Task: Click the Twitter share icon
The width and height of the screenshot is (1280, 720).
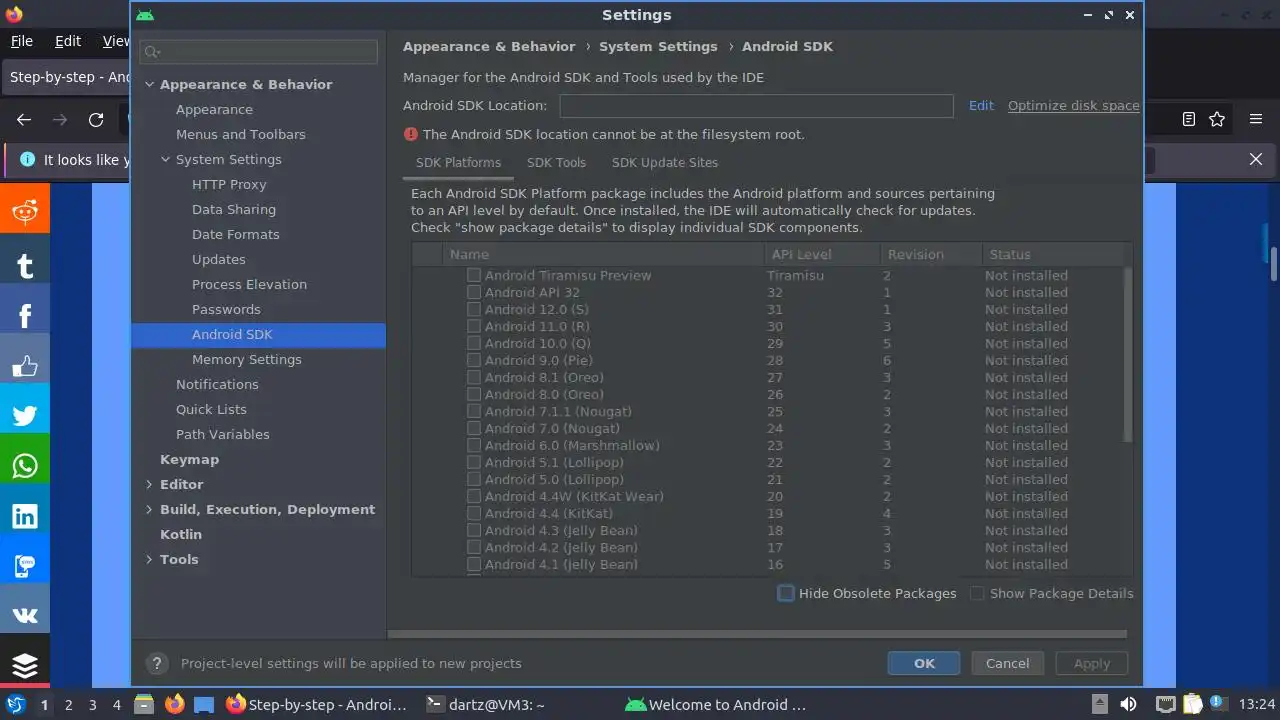Action: point(25,416)
